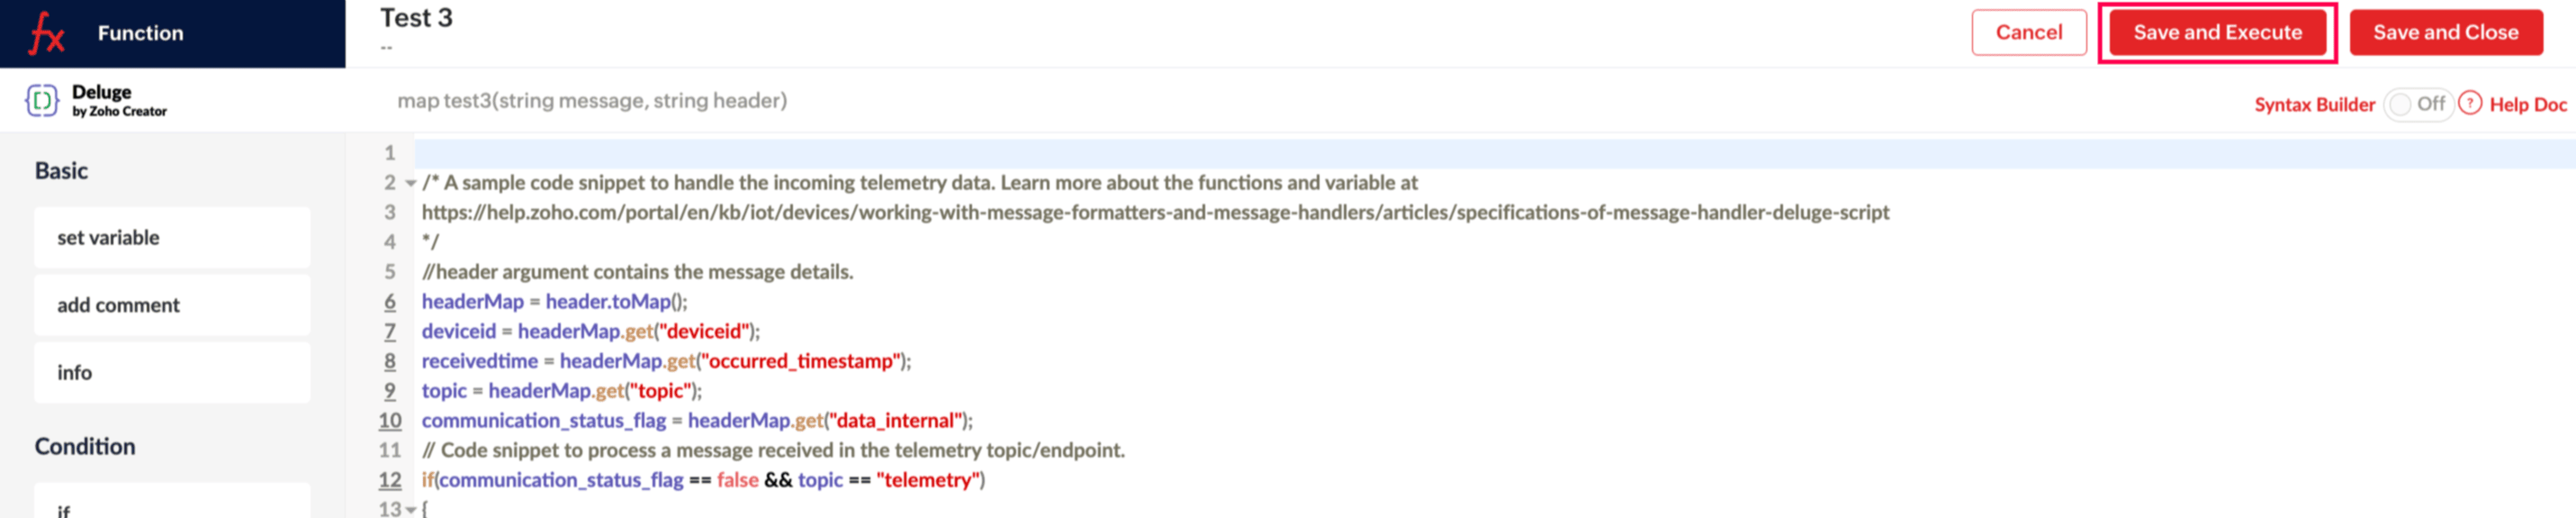Open the Help Doc link
Screen dimensions: 2576x518
pos(2527,104)
